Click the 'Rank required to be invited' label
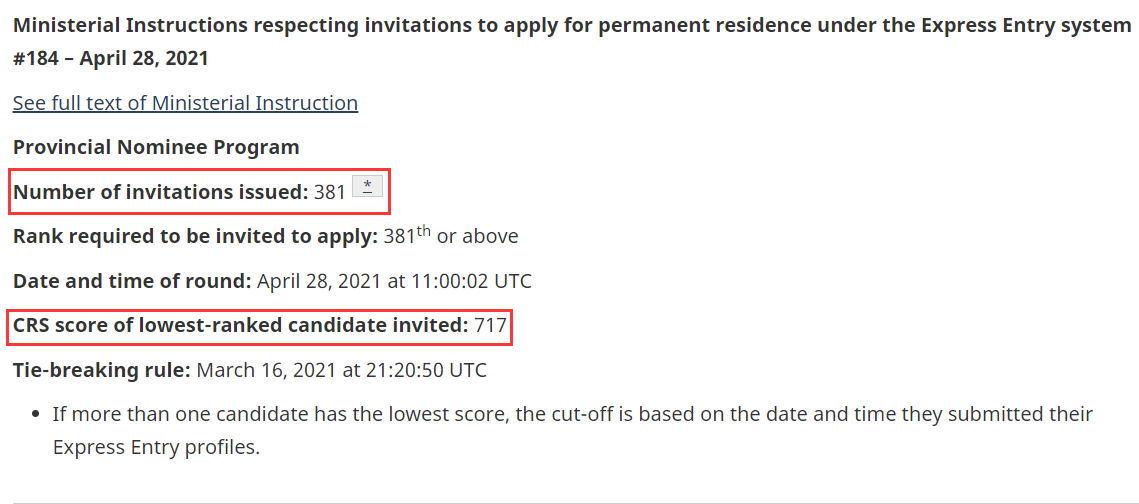The width and height of the screenshot is (1139, 504). pyautogui.click(x=195, y=237)
